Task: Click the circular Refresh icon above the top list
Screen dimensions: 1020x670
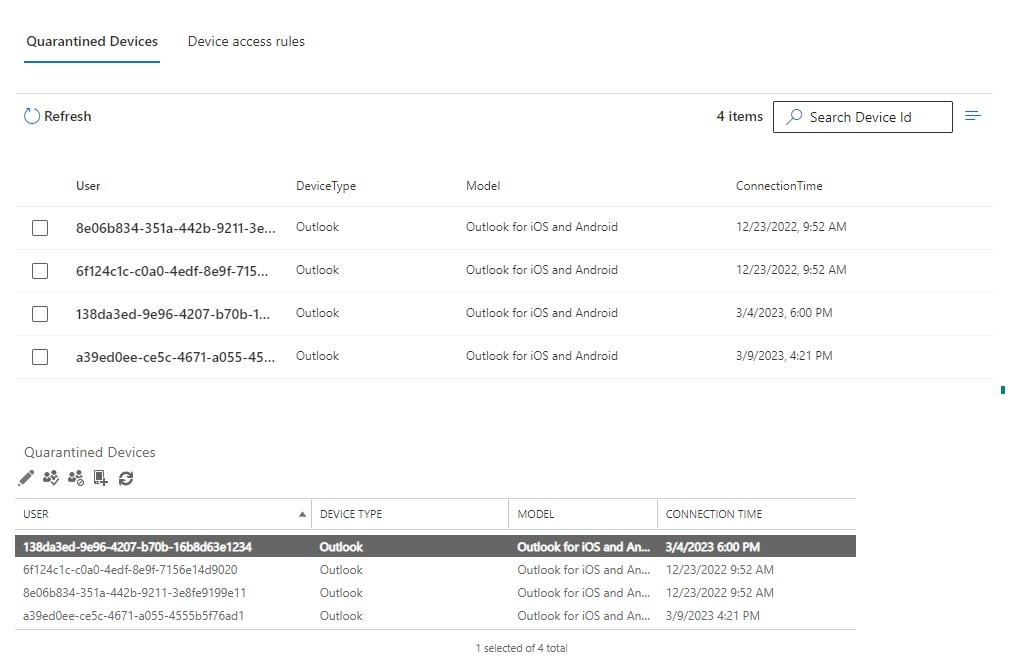Action: click(x=31, y=116)
